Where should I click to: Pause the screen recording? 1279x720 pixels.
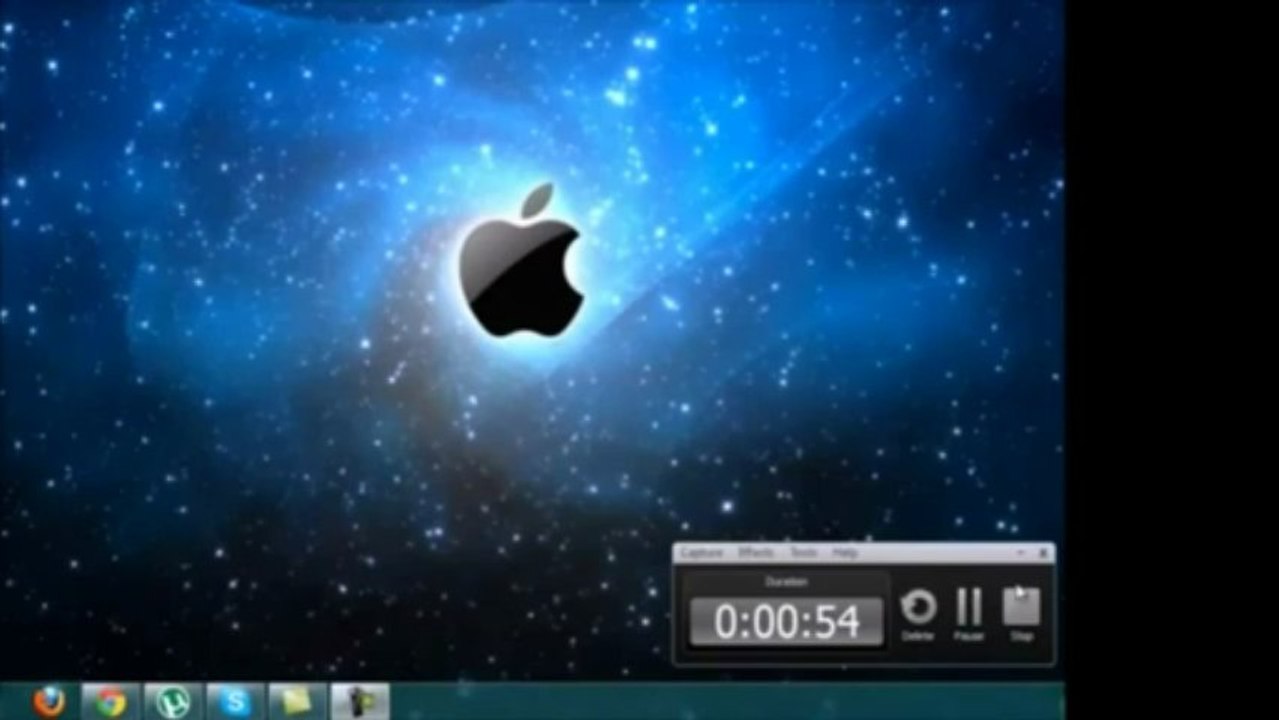968,614
